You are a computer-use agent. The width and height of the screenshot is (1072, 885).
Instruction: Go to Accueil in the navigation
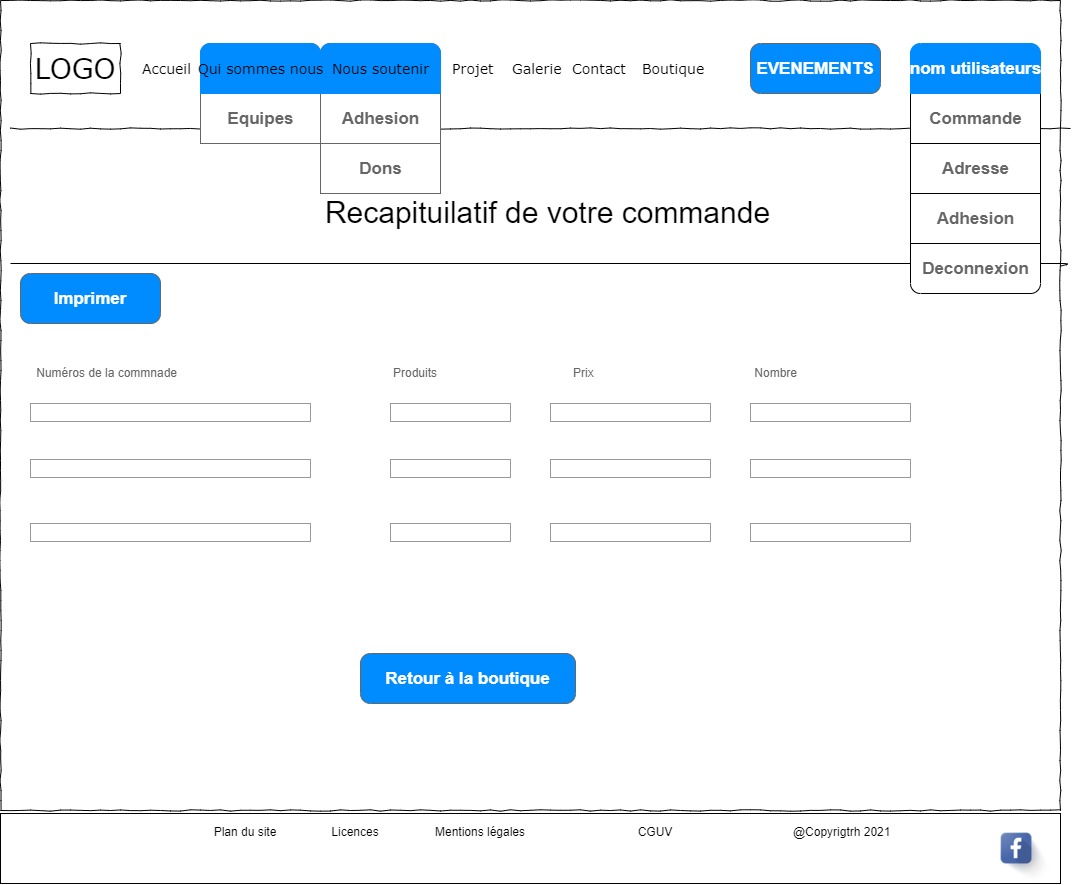166,69
